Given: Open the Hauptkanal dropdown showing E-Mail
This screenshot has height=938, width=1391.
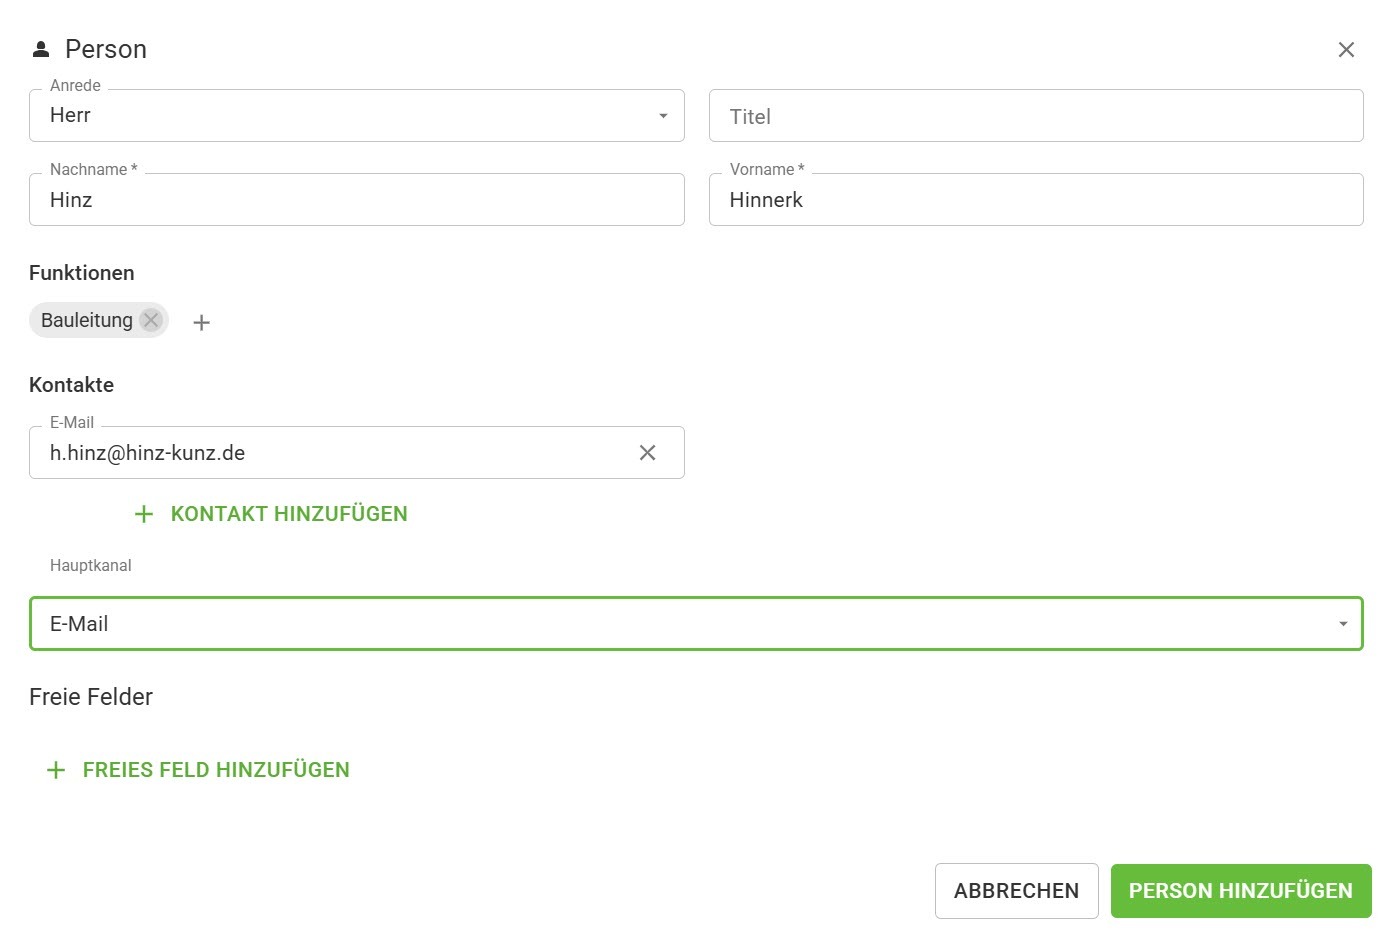Looking at the screenshot, I should [x=680, y=624].
